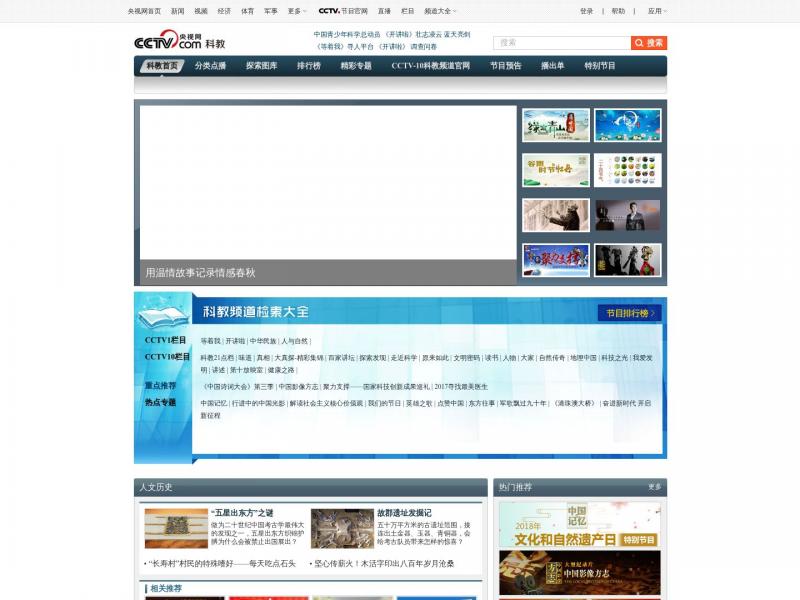Select the 科教首页 navigation tab
The height and width of the screenshot is (600, 800).
(x=162, y=66)
